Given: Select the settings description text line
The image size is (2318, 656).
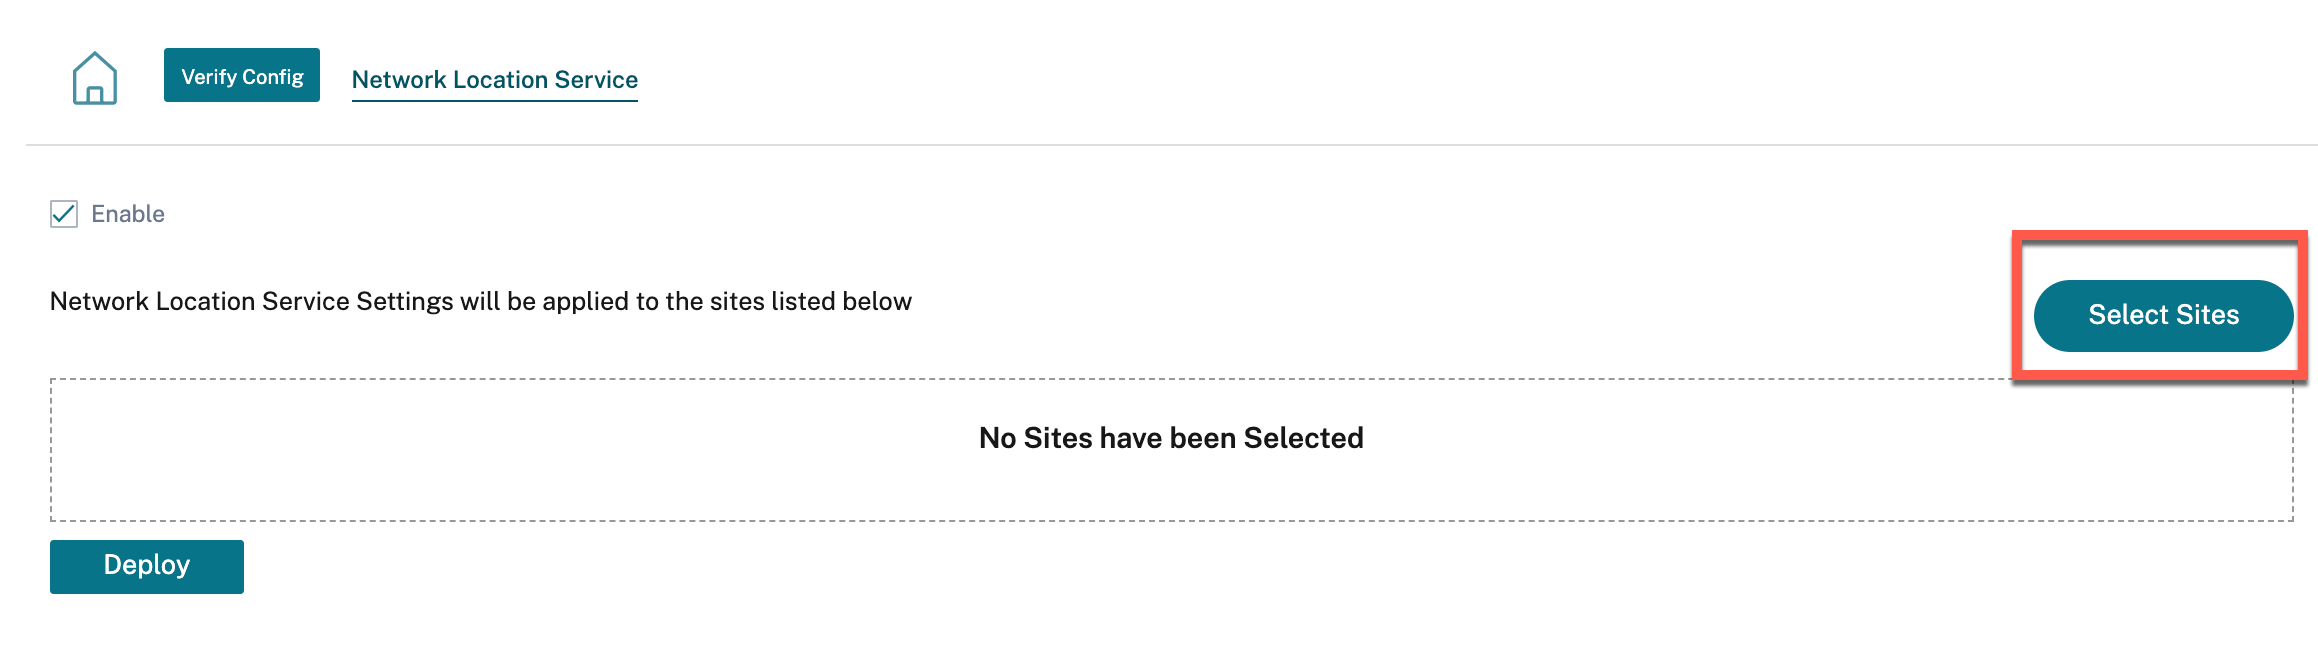Looking at the screenshot, I should point(481,302).
